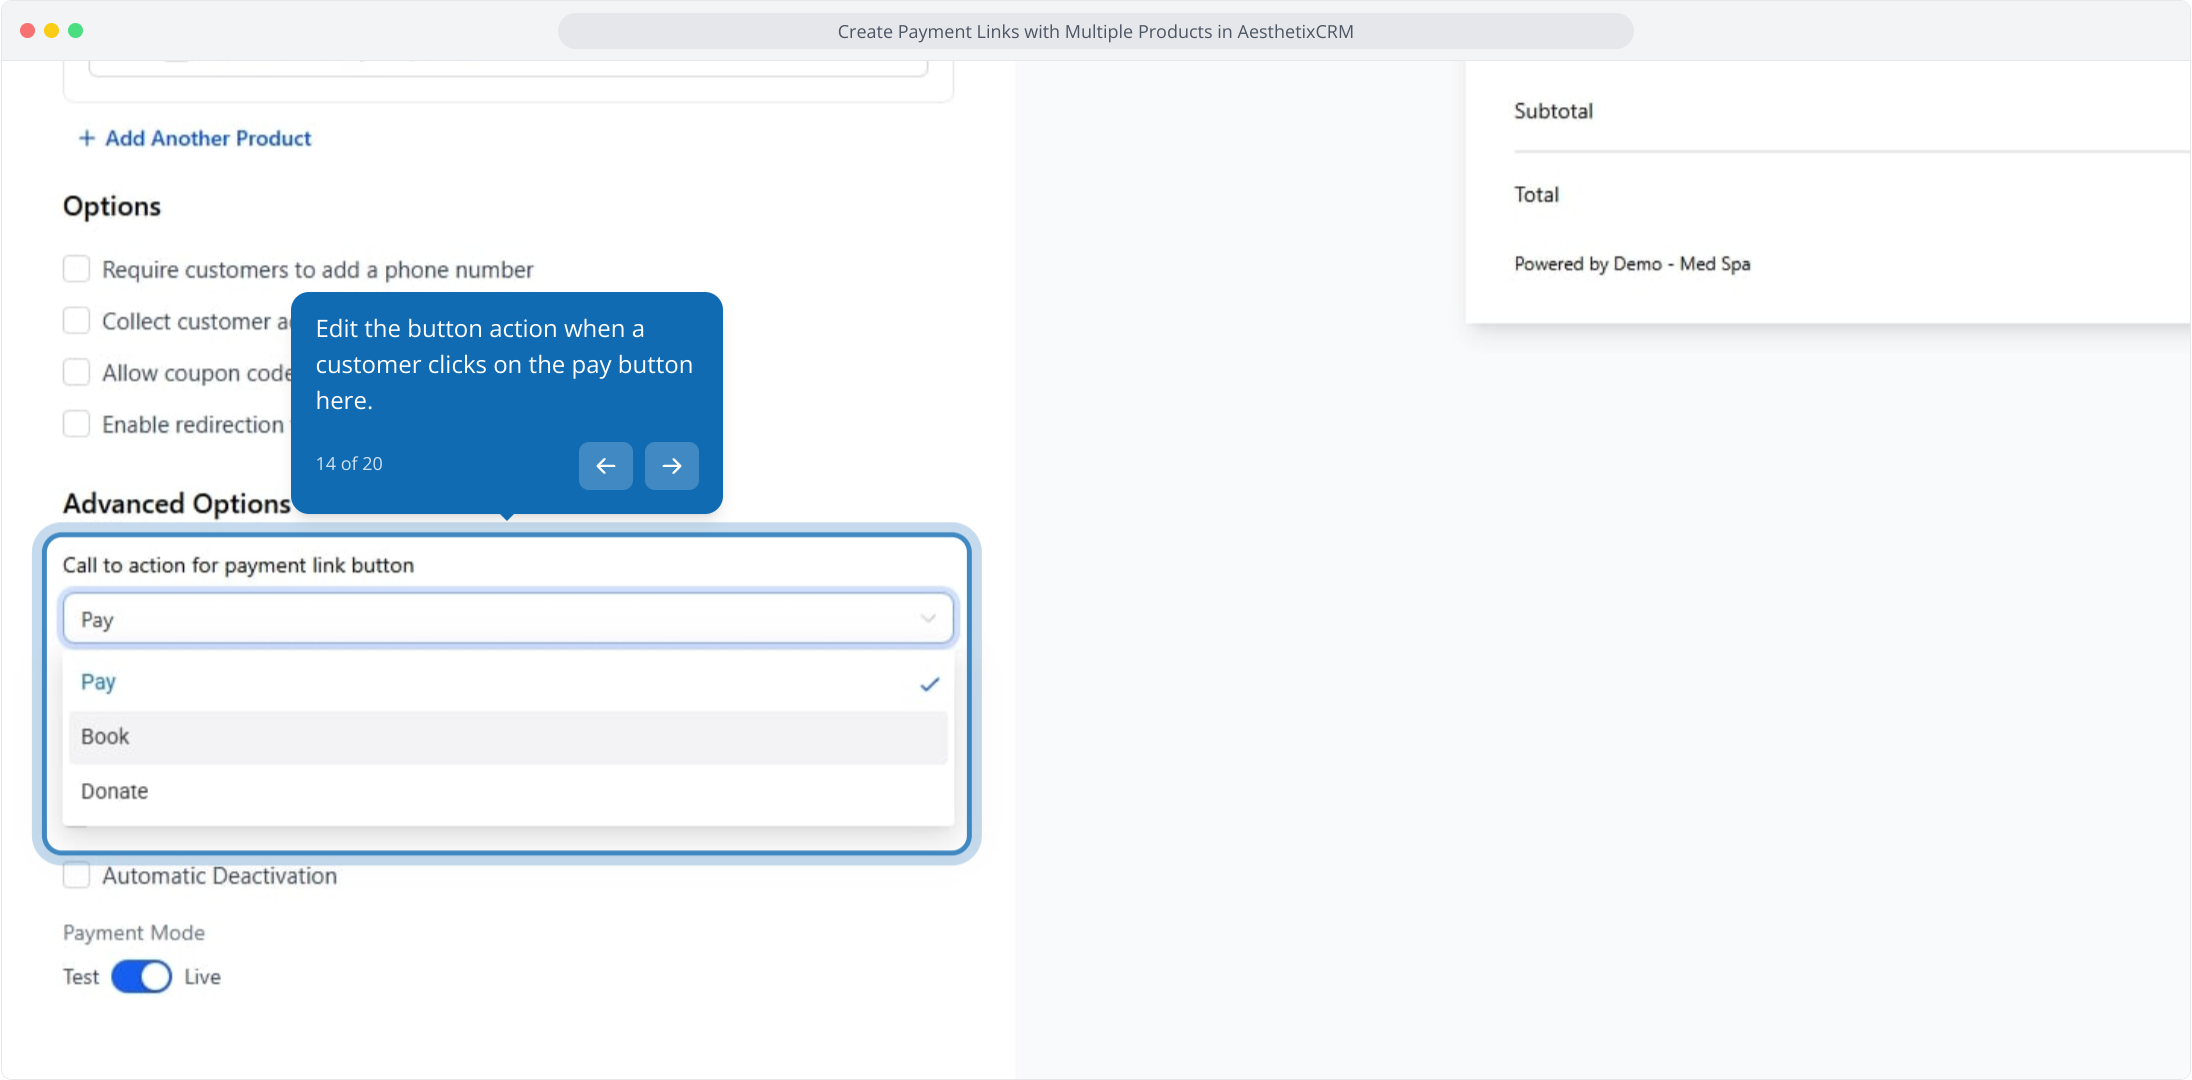Click the previous step arrow in tooltip

click(x=605, y=466)
